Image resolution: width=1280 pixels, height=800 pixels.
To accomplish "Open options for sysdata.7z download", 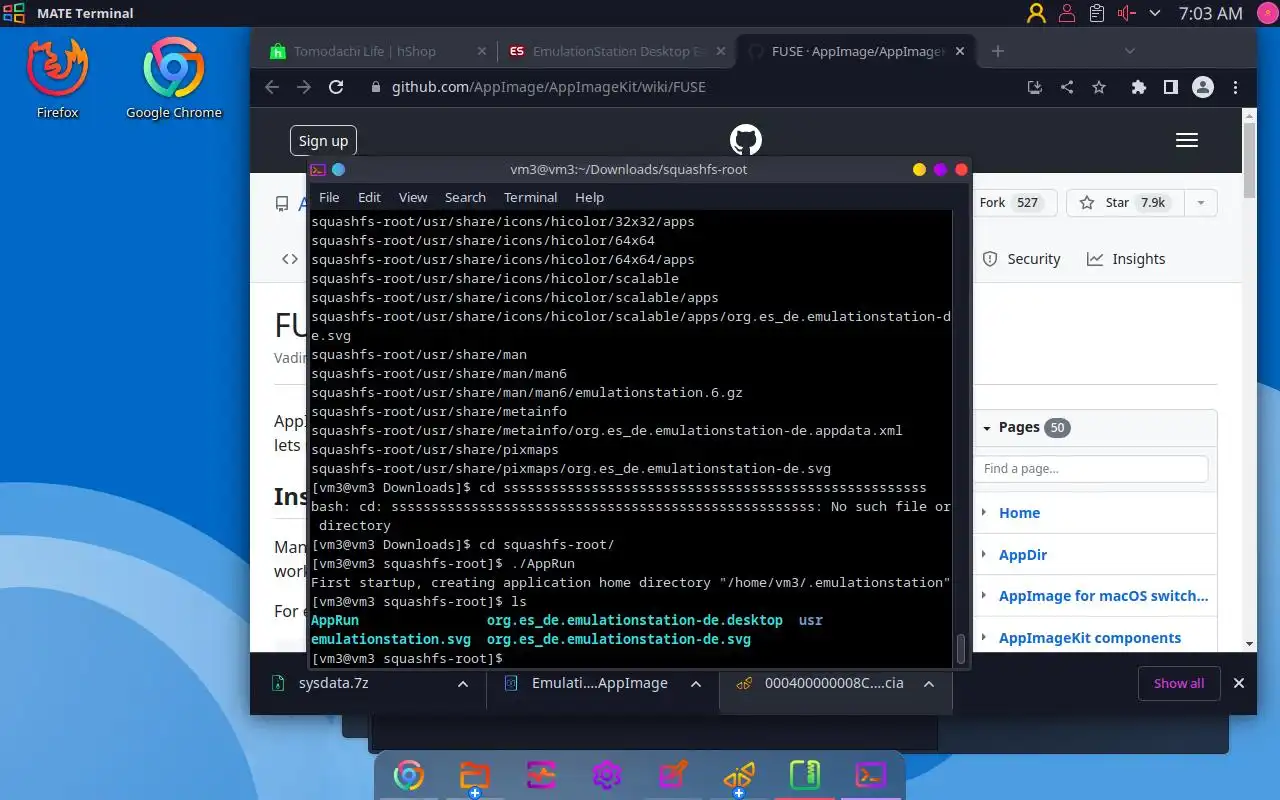I will click(462, 684).
